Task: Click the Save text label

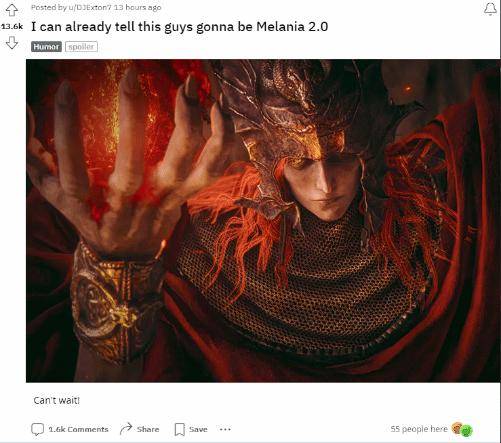Action: [198, 429]
